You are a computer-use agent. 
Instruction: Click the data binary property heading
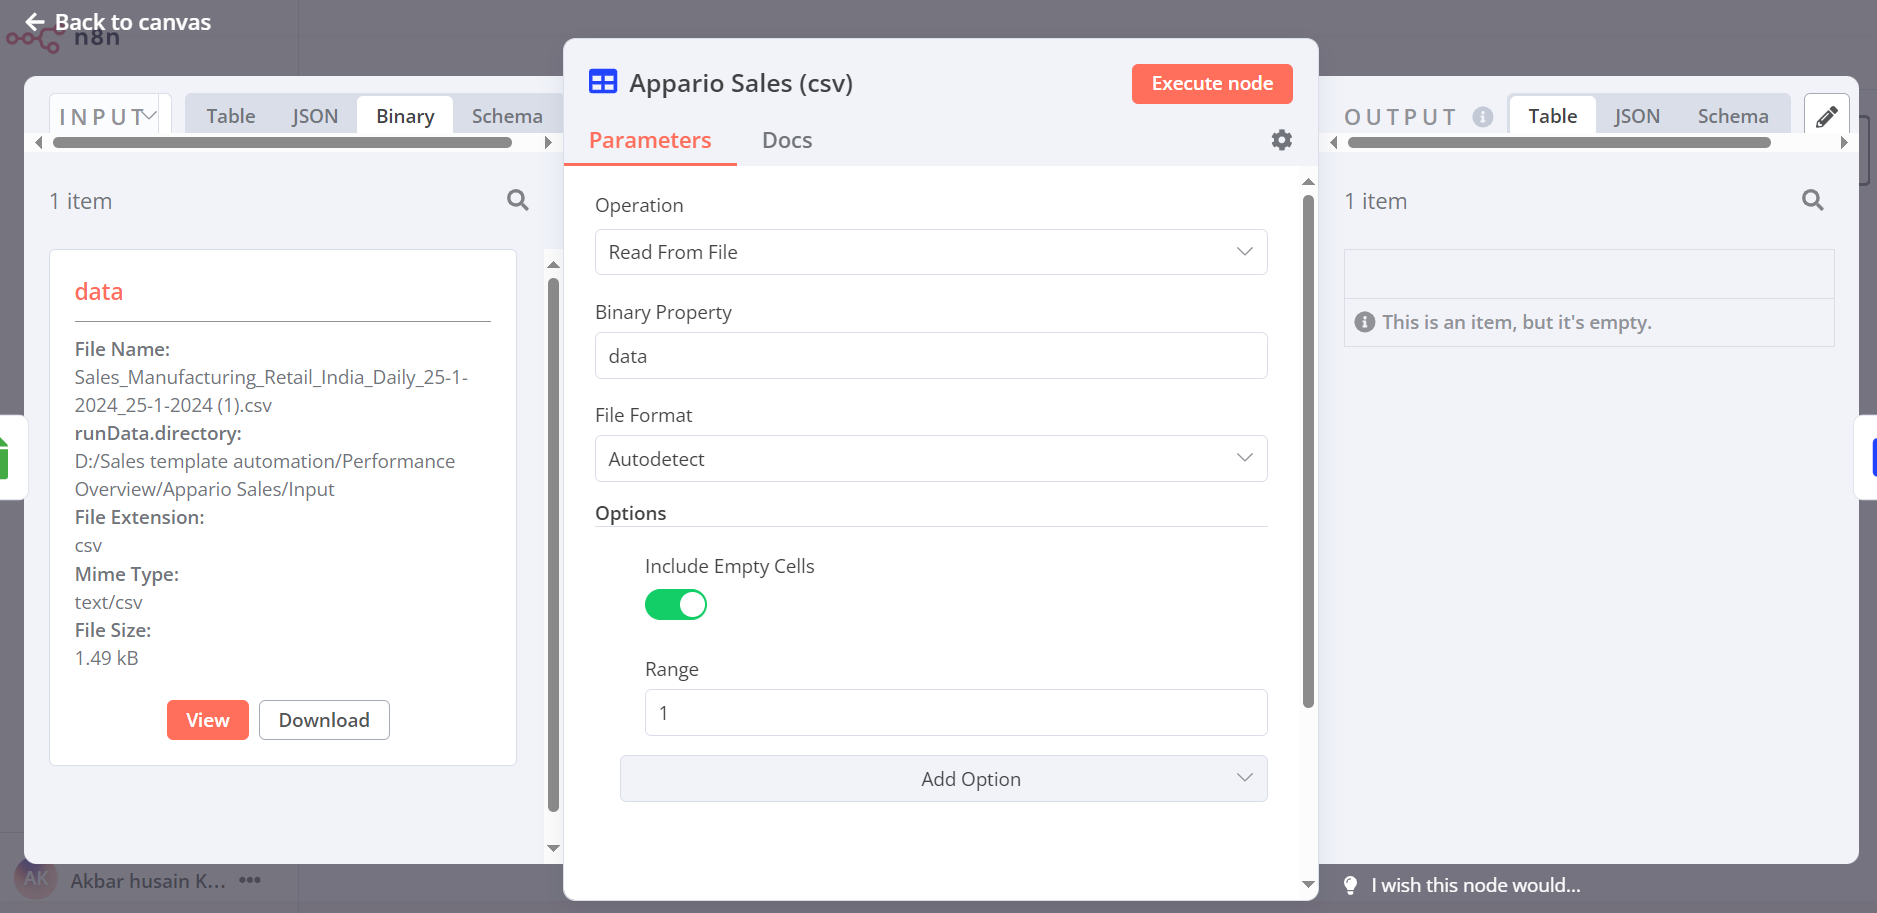coord(99,291)
